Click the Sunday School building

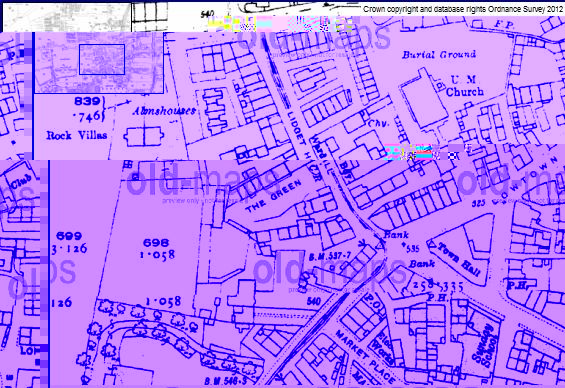pos(485,345)
